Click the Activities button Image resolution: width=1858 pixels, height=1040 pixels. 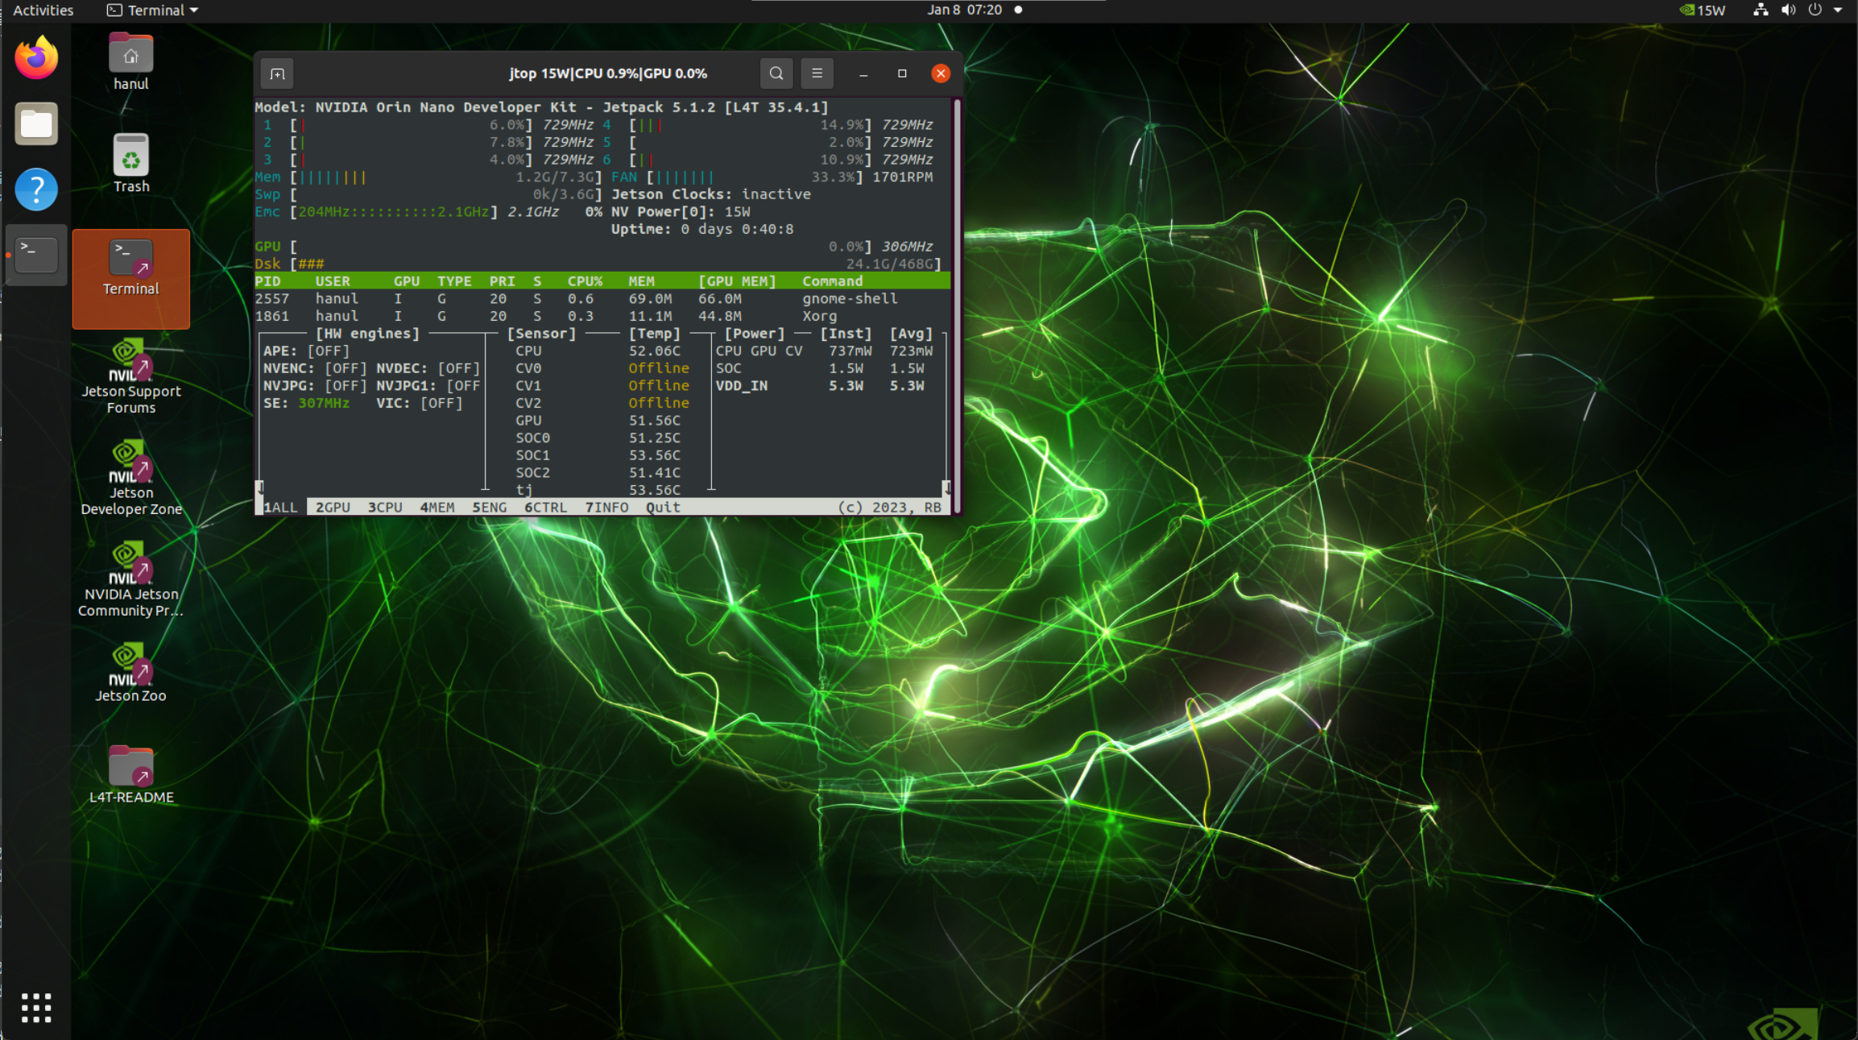click(43, 10)
